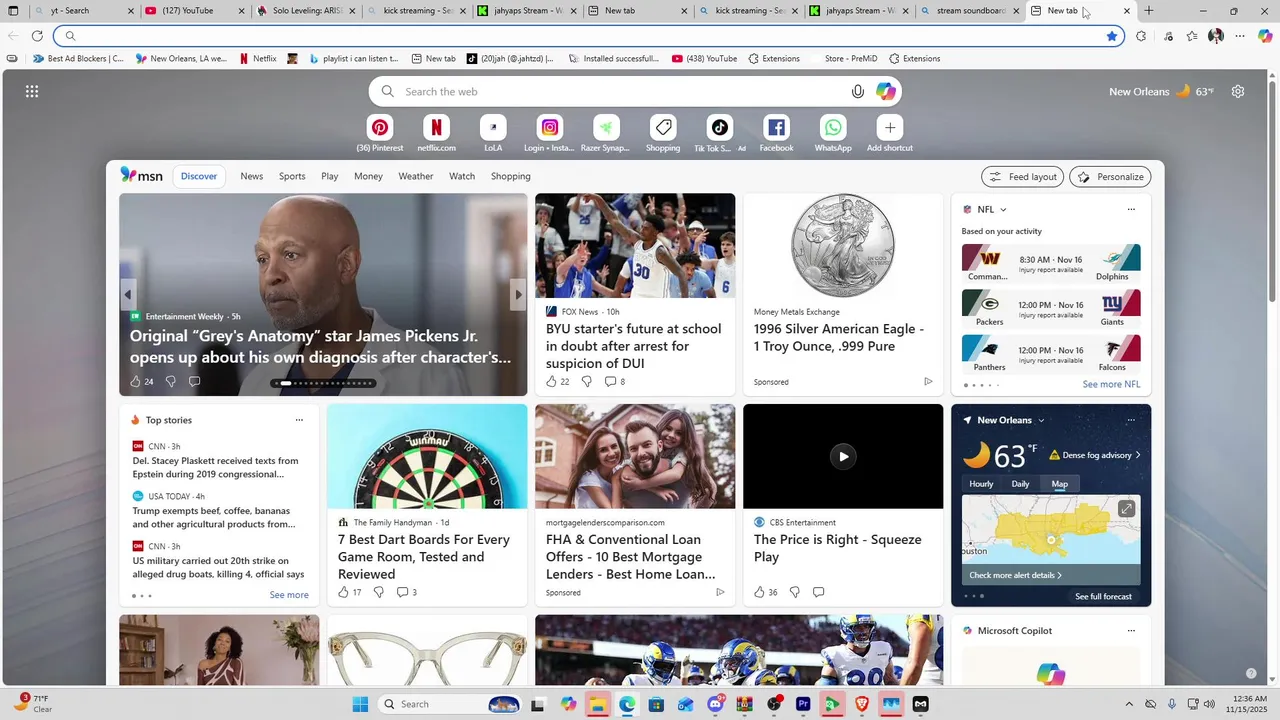Open comments on the Dart Boards article
The height and width of the screenshot is (720, 1280).
coord(402,593)
